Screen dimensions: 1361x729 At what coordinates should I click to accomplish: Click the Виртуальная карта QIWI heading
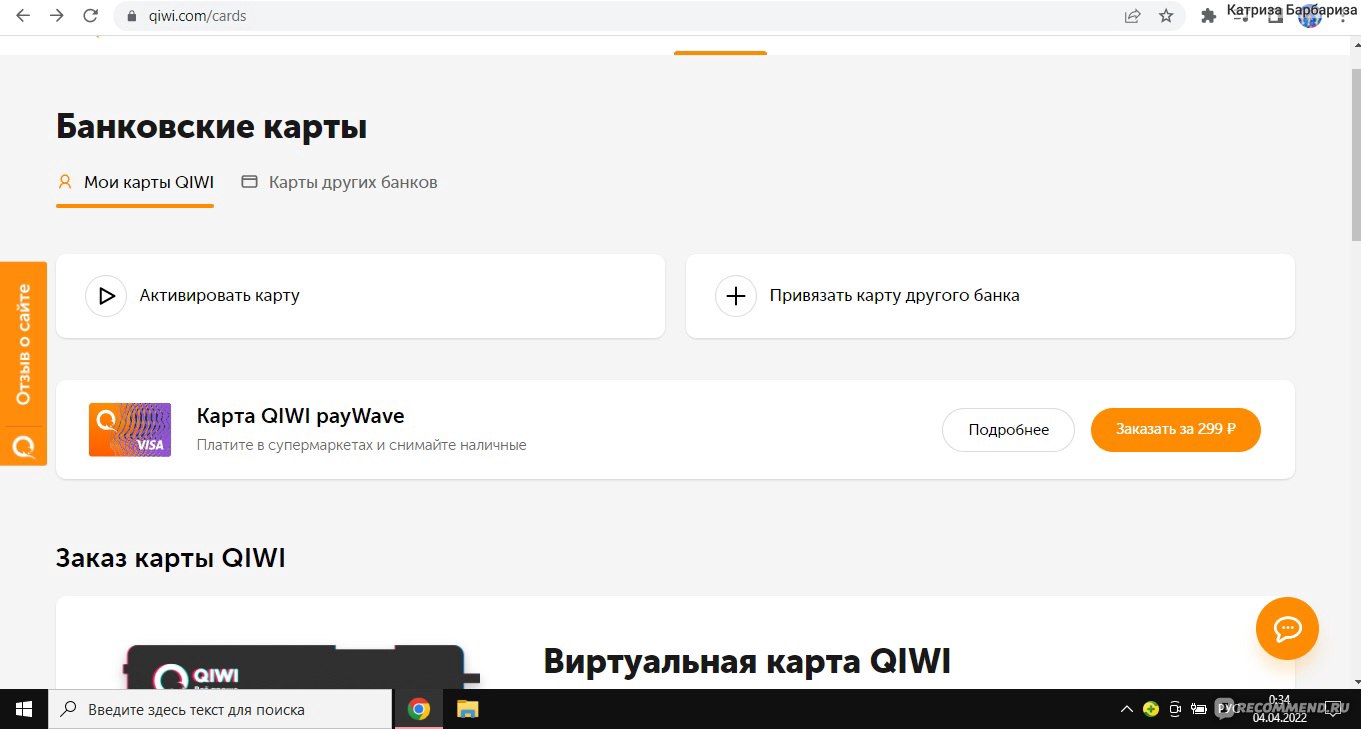tap(747, 661)
